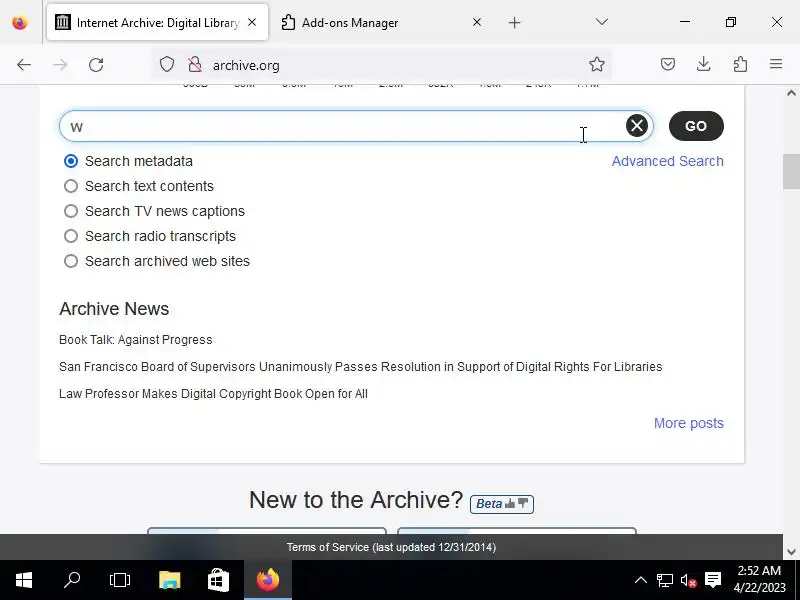Open Book Talk: Against Progress post

click(136, 340)
